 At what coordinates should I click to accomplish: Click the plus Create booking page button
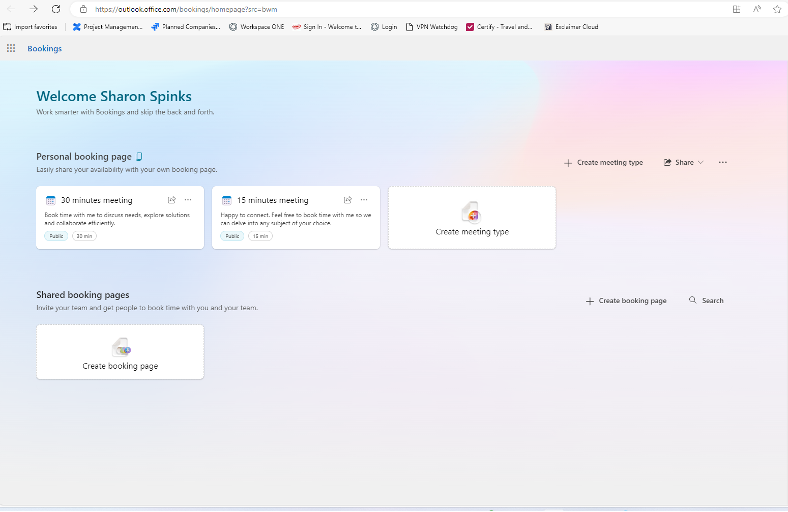(x=626, y=300)
